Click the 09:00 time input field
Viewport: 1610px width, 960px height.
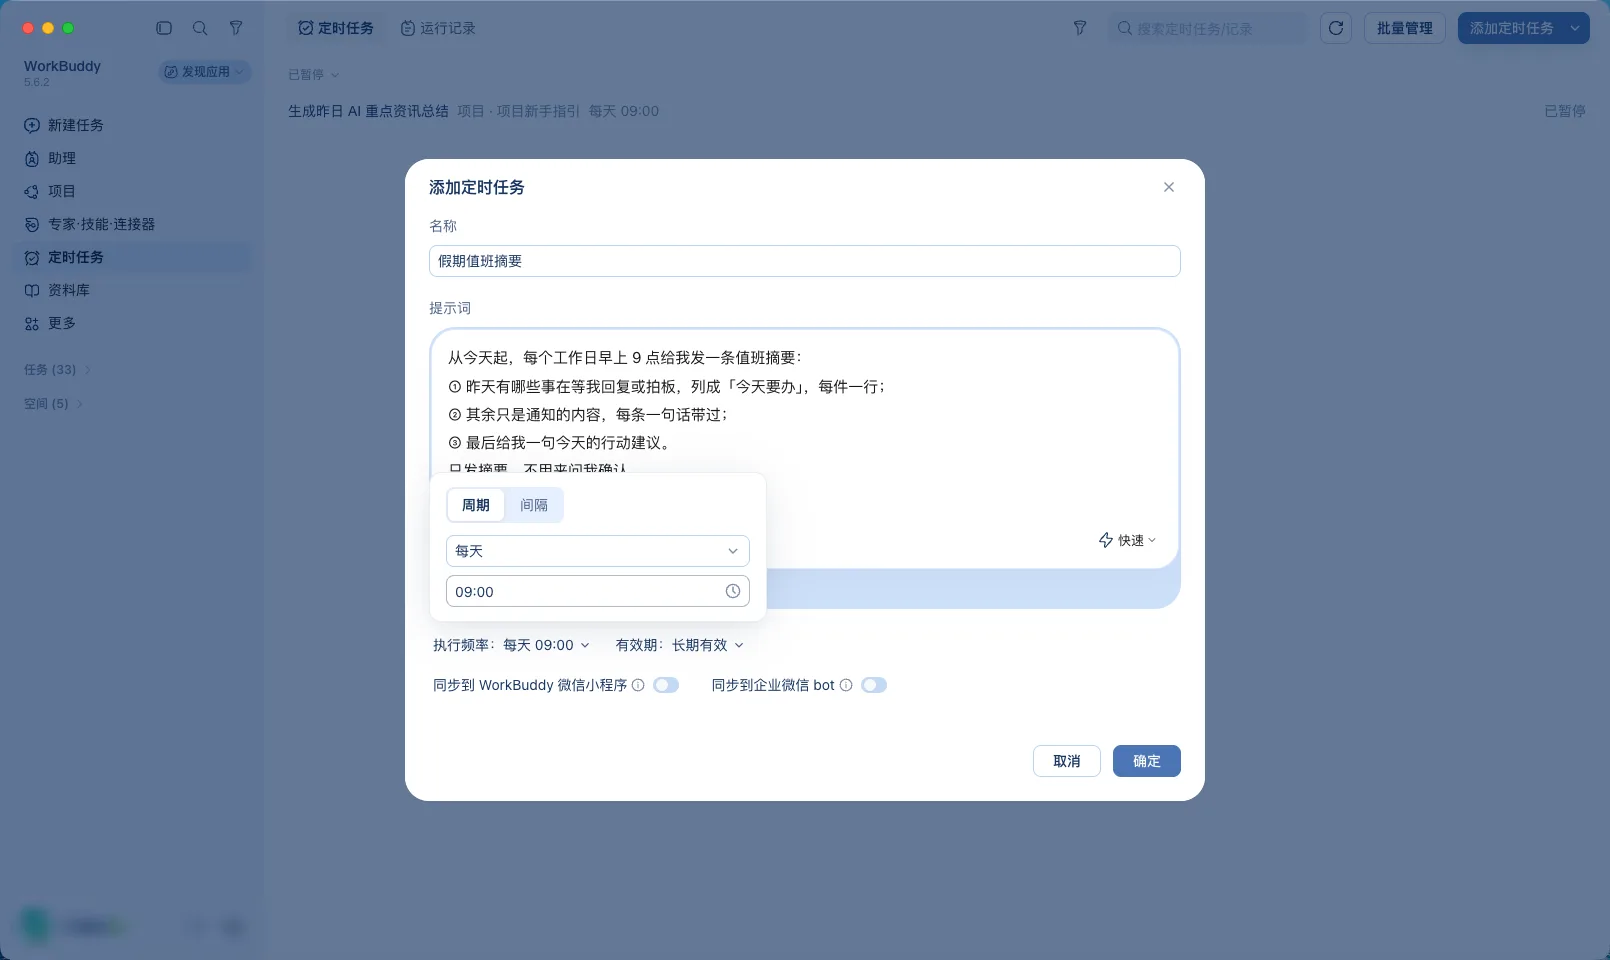click(x=597, y=591)
